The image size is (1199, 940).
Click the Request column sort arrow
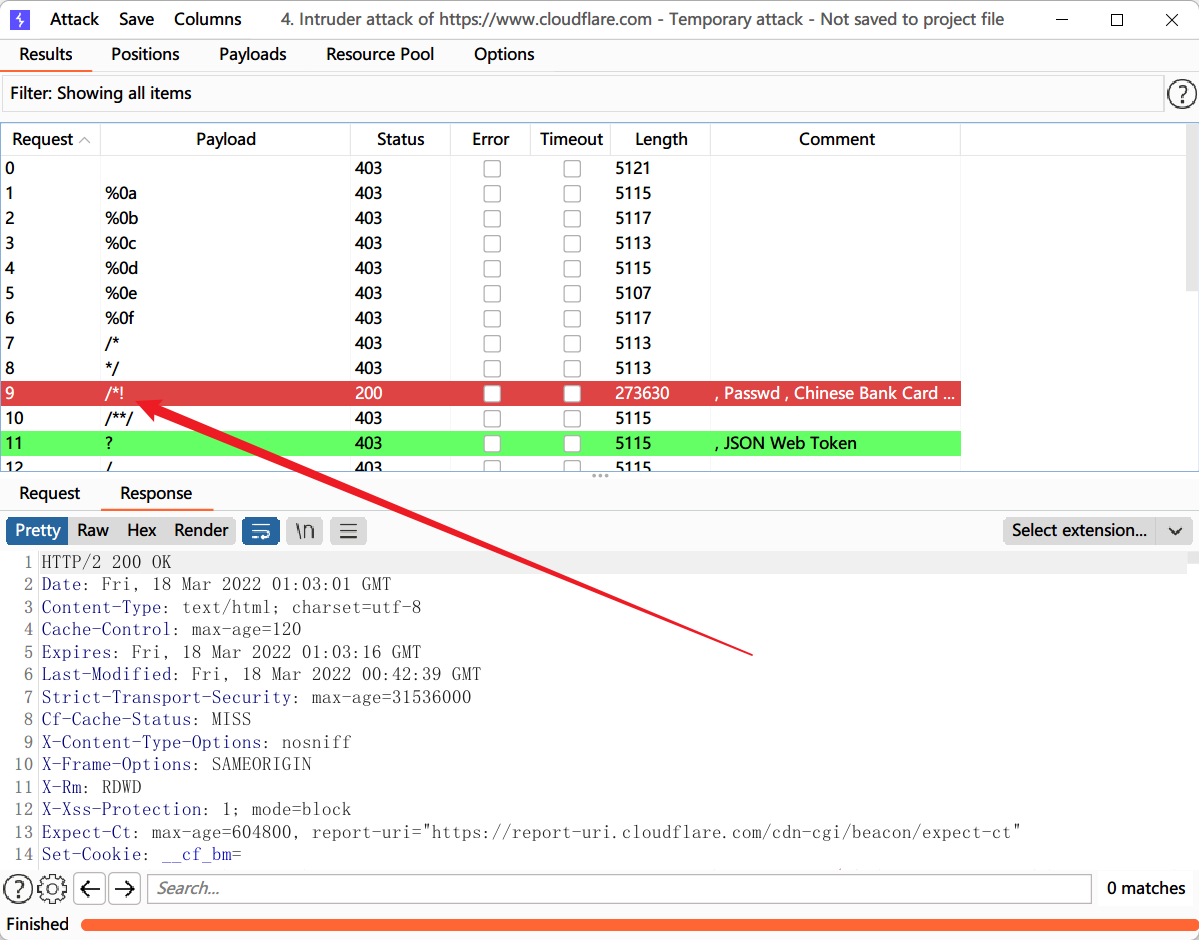(x=85, y=140)
